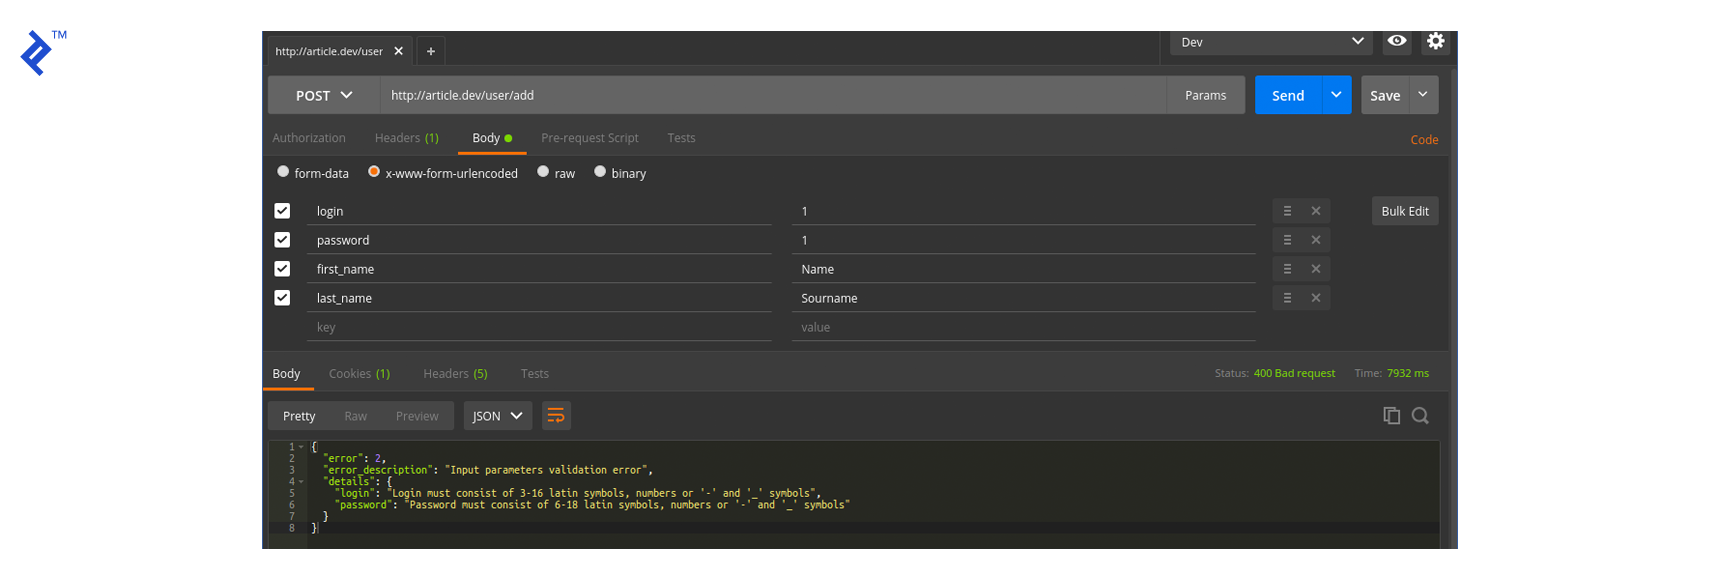Select the form-data radio option
The height and width of the screenshot is (580, 1720).
point(283,172)
